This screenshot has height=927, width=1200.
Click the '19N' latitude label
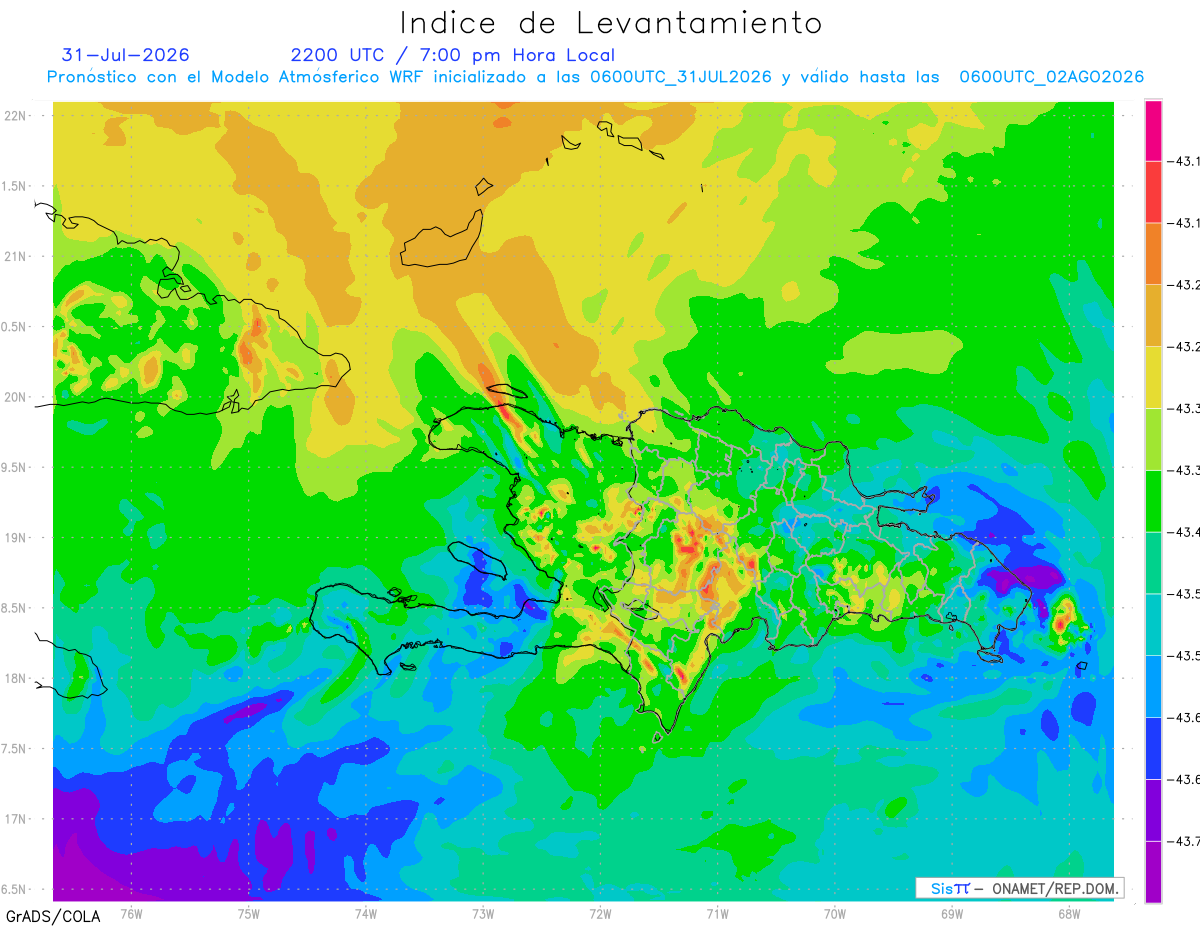[17, 538]
